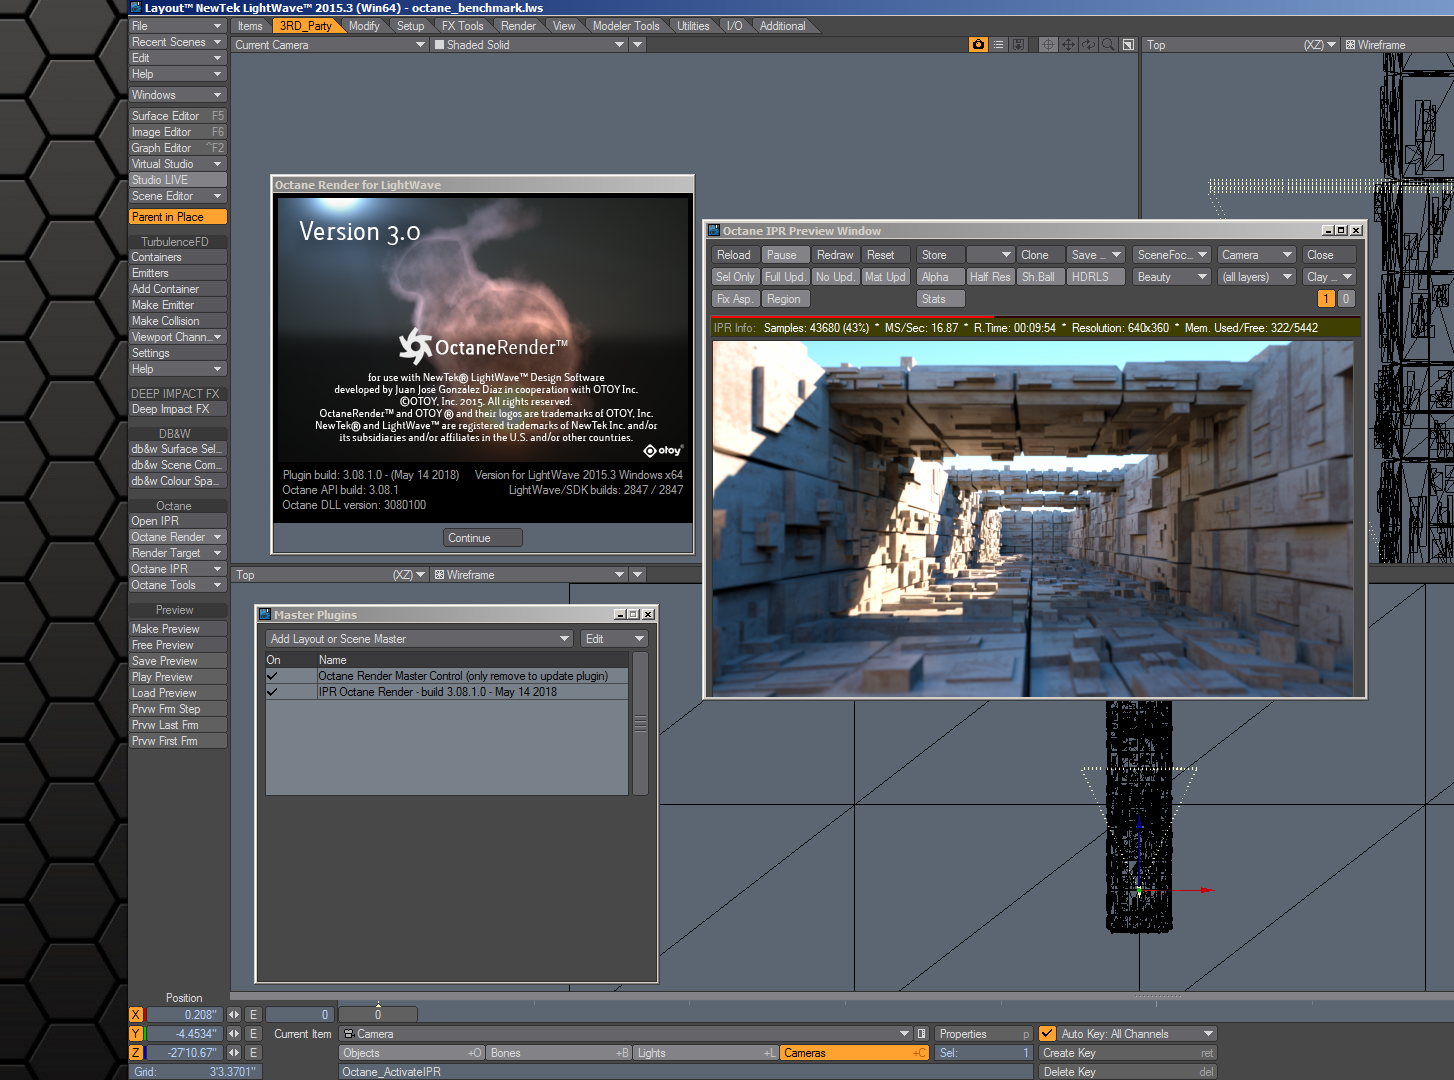Click the Z position channel button
This screenshot has height=1080, width=1454.
click(x=136, y=1053)
